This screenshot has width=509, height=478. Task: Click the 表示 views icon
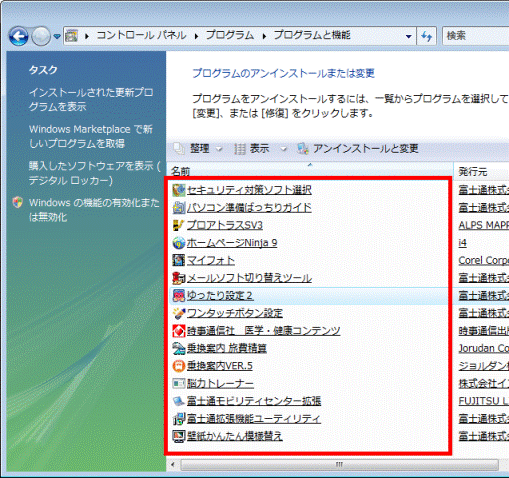point(240,149)
